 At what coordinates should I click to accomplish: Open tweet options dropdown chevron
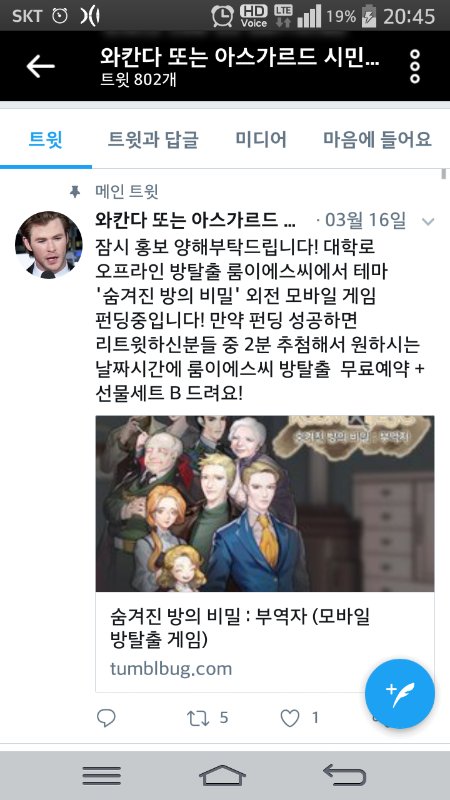(428, 221)
